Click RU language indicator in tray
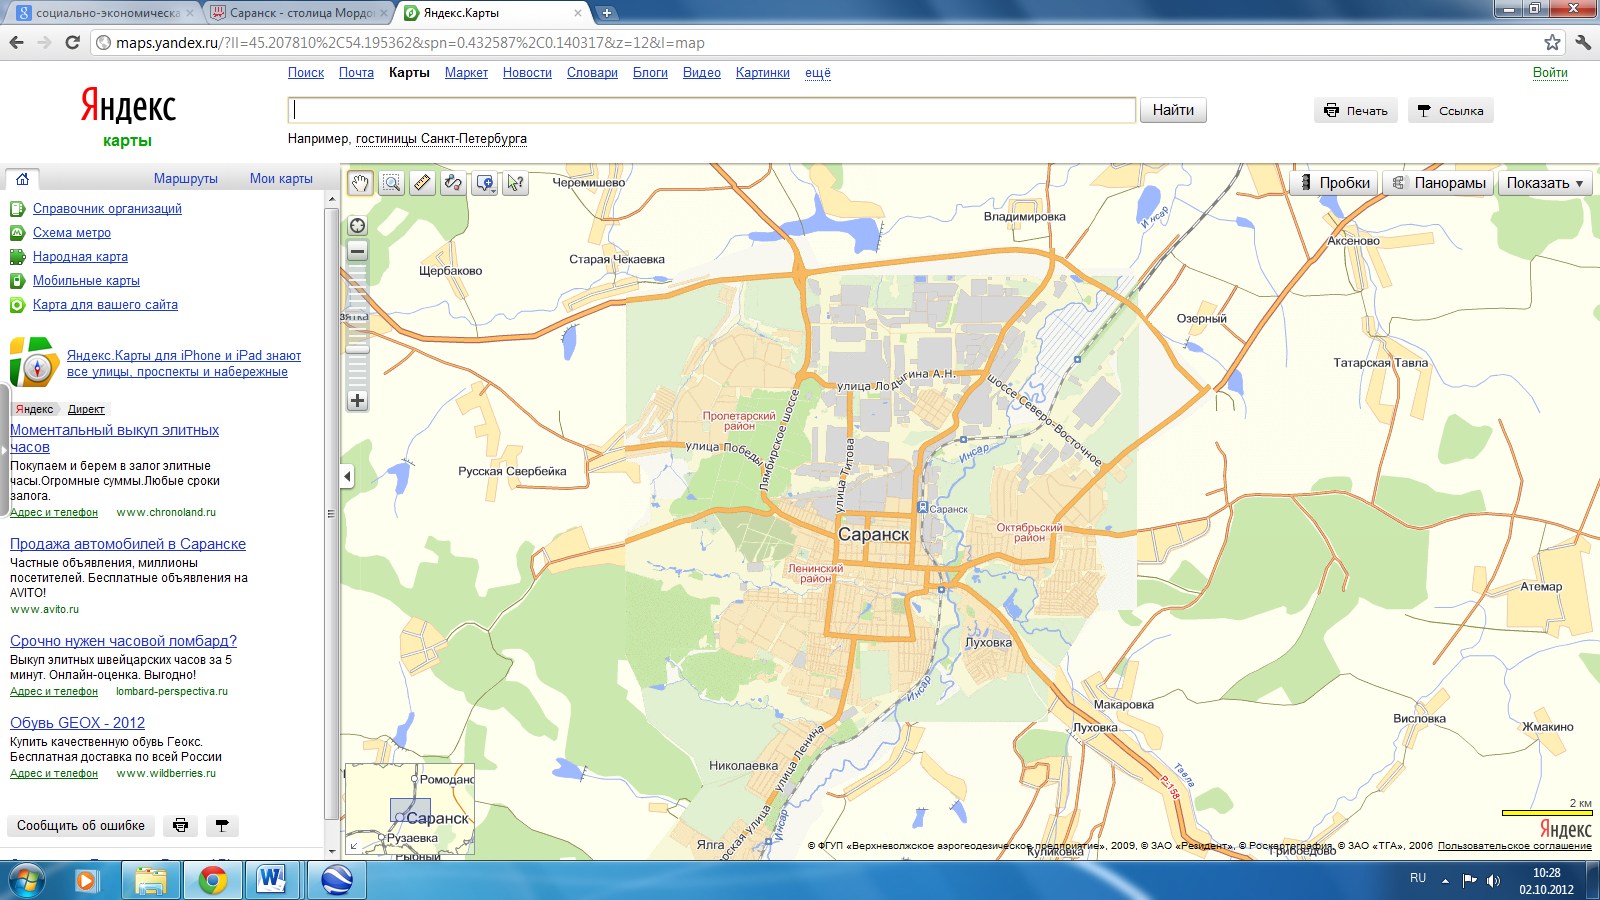Viewport: 1600px width, 900px height. (1418, 878)
